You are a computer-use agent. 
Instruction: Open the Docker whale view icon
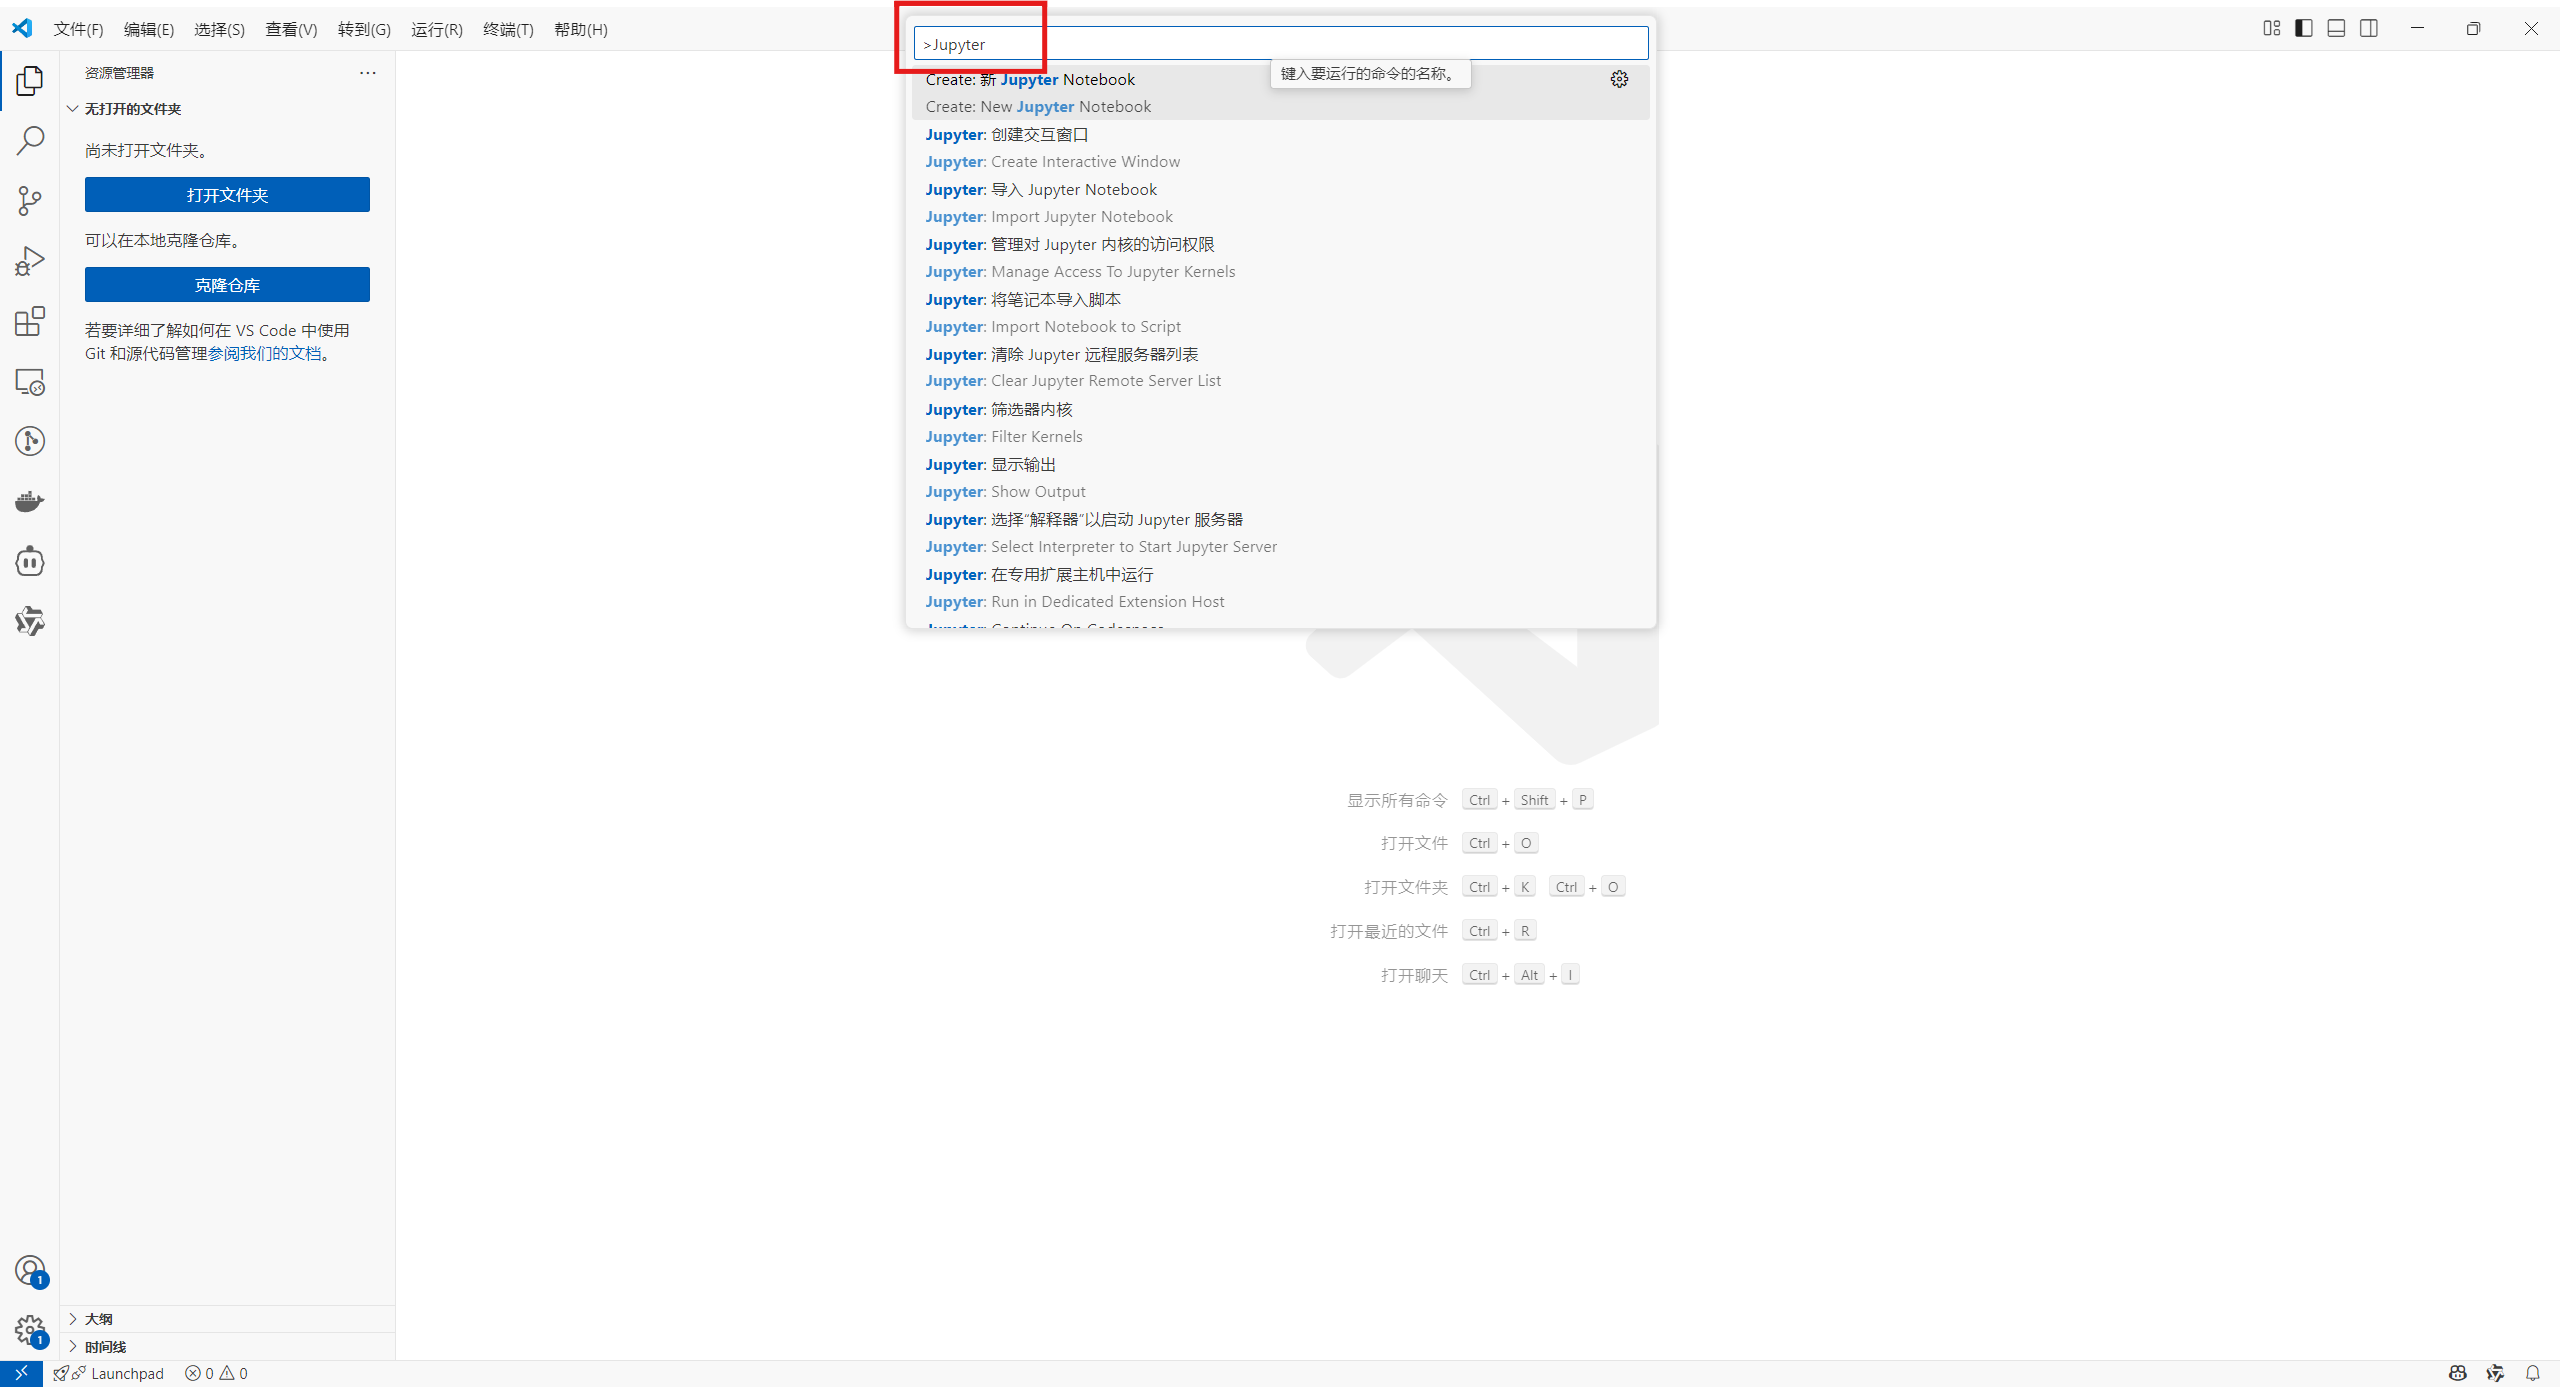pyautogui.click(x=30, y=501)
